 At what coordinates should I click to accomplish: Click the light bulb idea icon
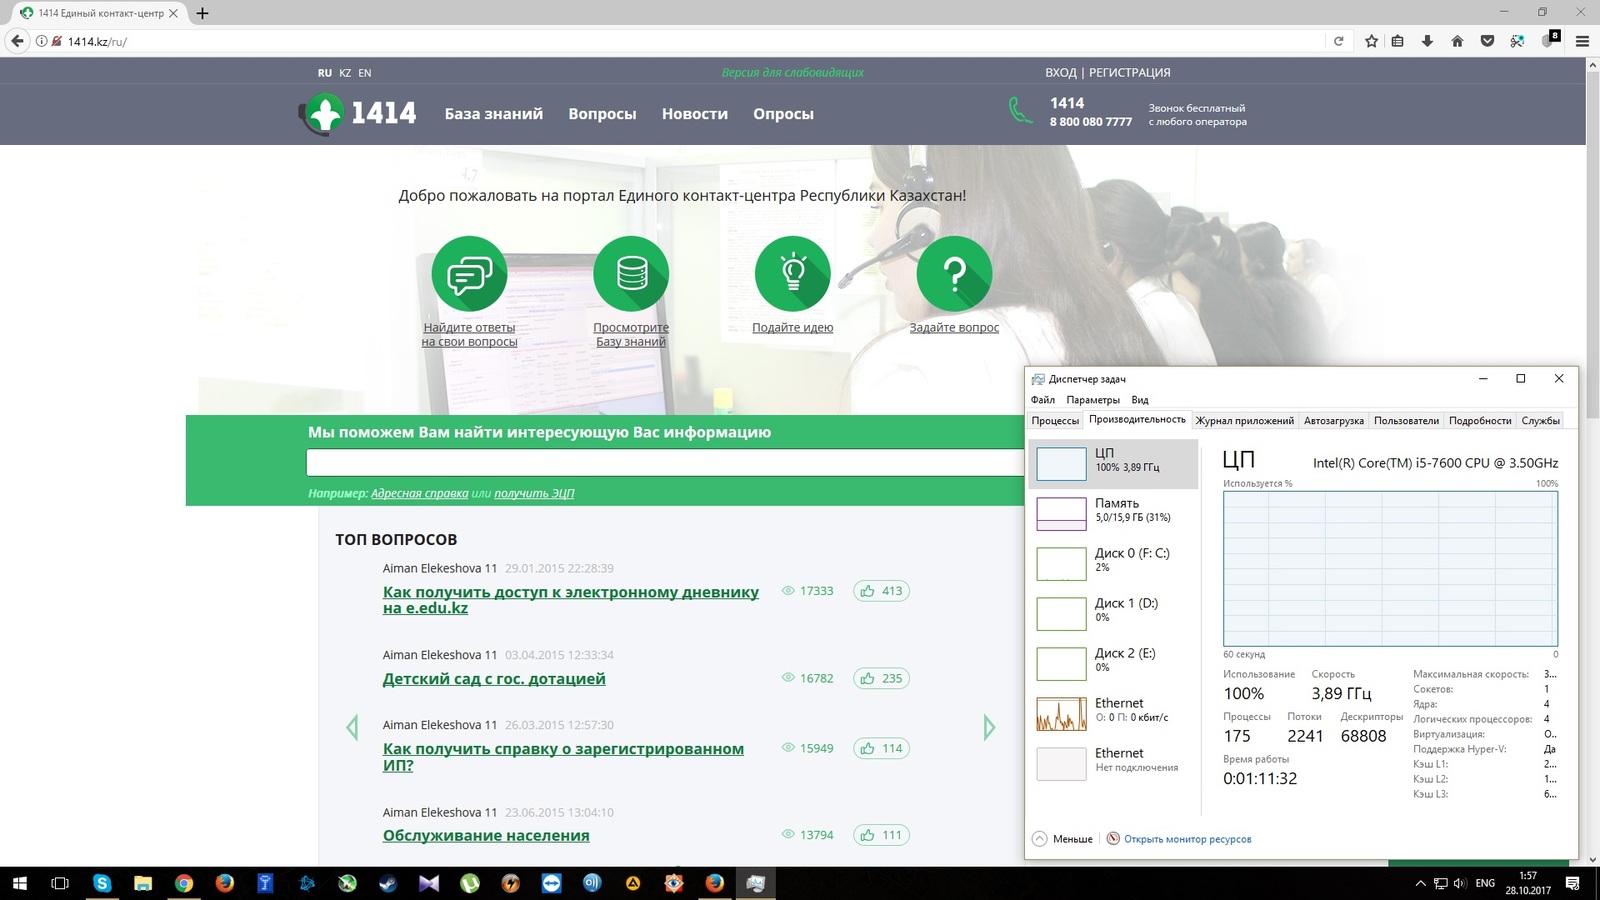point(793,274)
